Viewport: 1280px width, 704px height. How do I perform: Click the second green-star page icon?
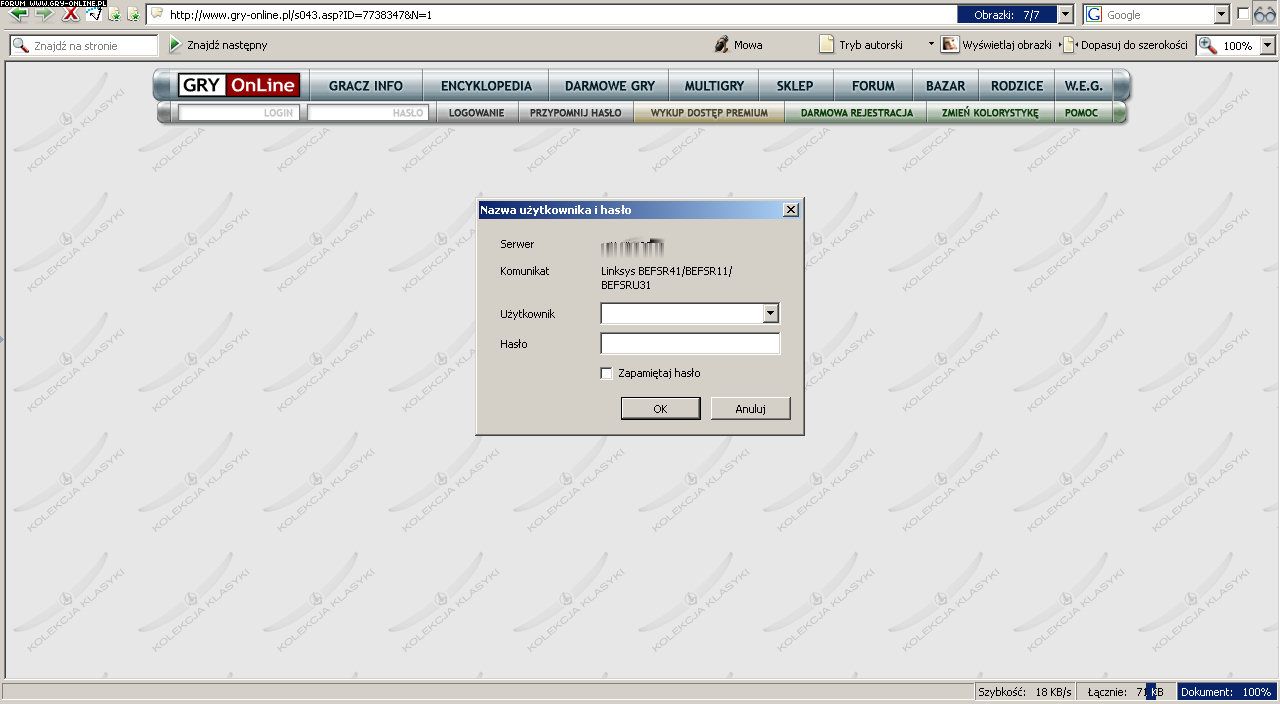point(133,14)
